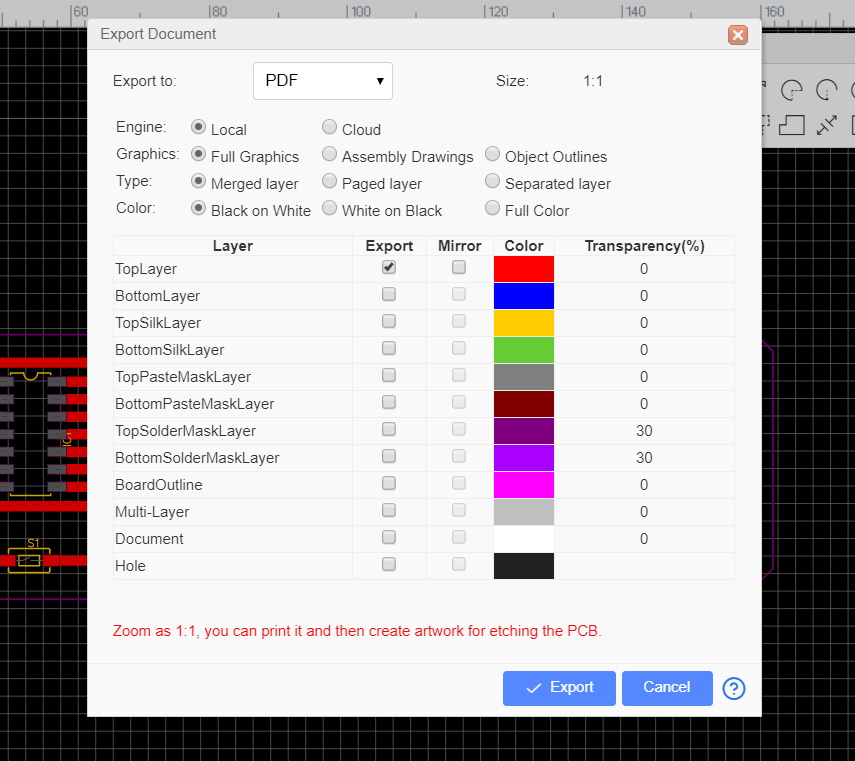Viewport: 855px width, 761px height.
Task: Click the light gray Multi-Layer swatch
Action: pos(524,512)
